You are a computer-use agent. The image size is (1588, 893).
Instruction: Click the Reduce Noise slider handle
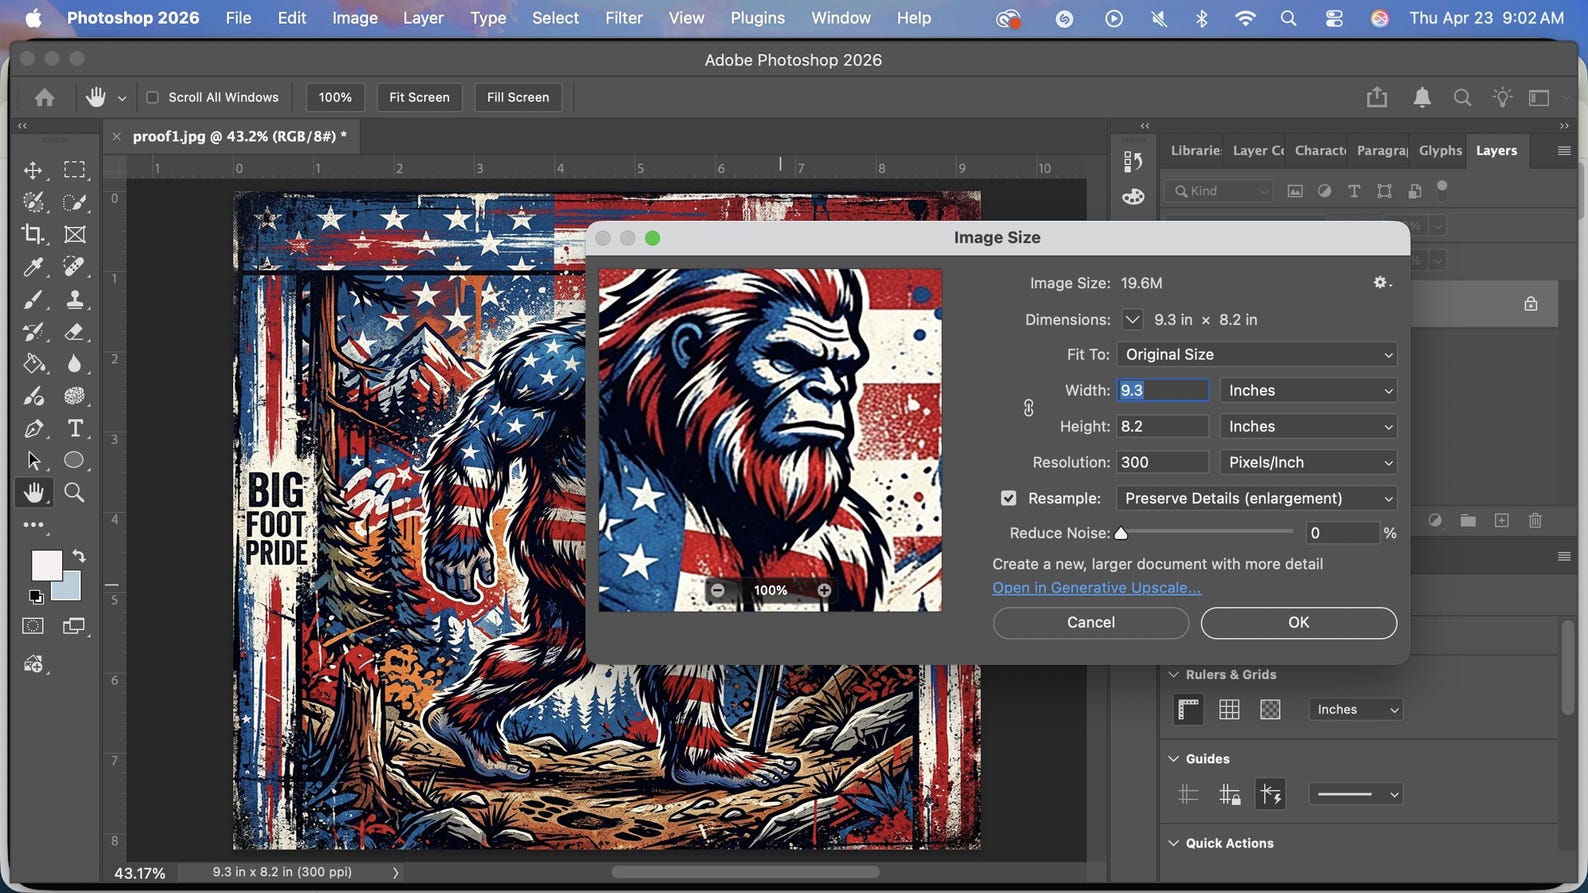tap(1121, 534)
